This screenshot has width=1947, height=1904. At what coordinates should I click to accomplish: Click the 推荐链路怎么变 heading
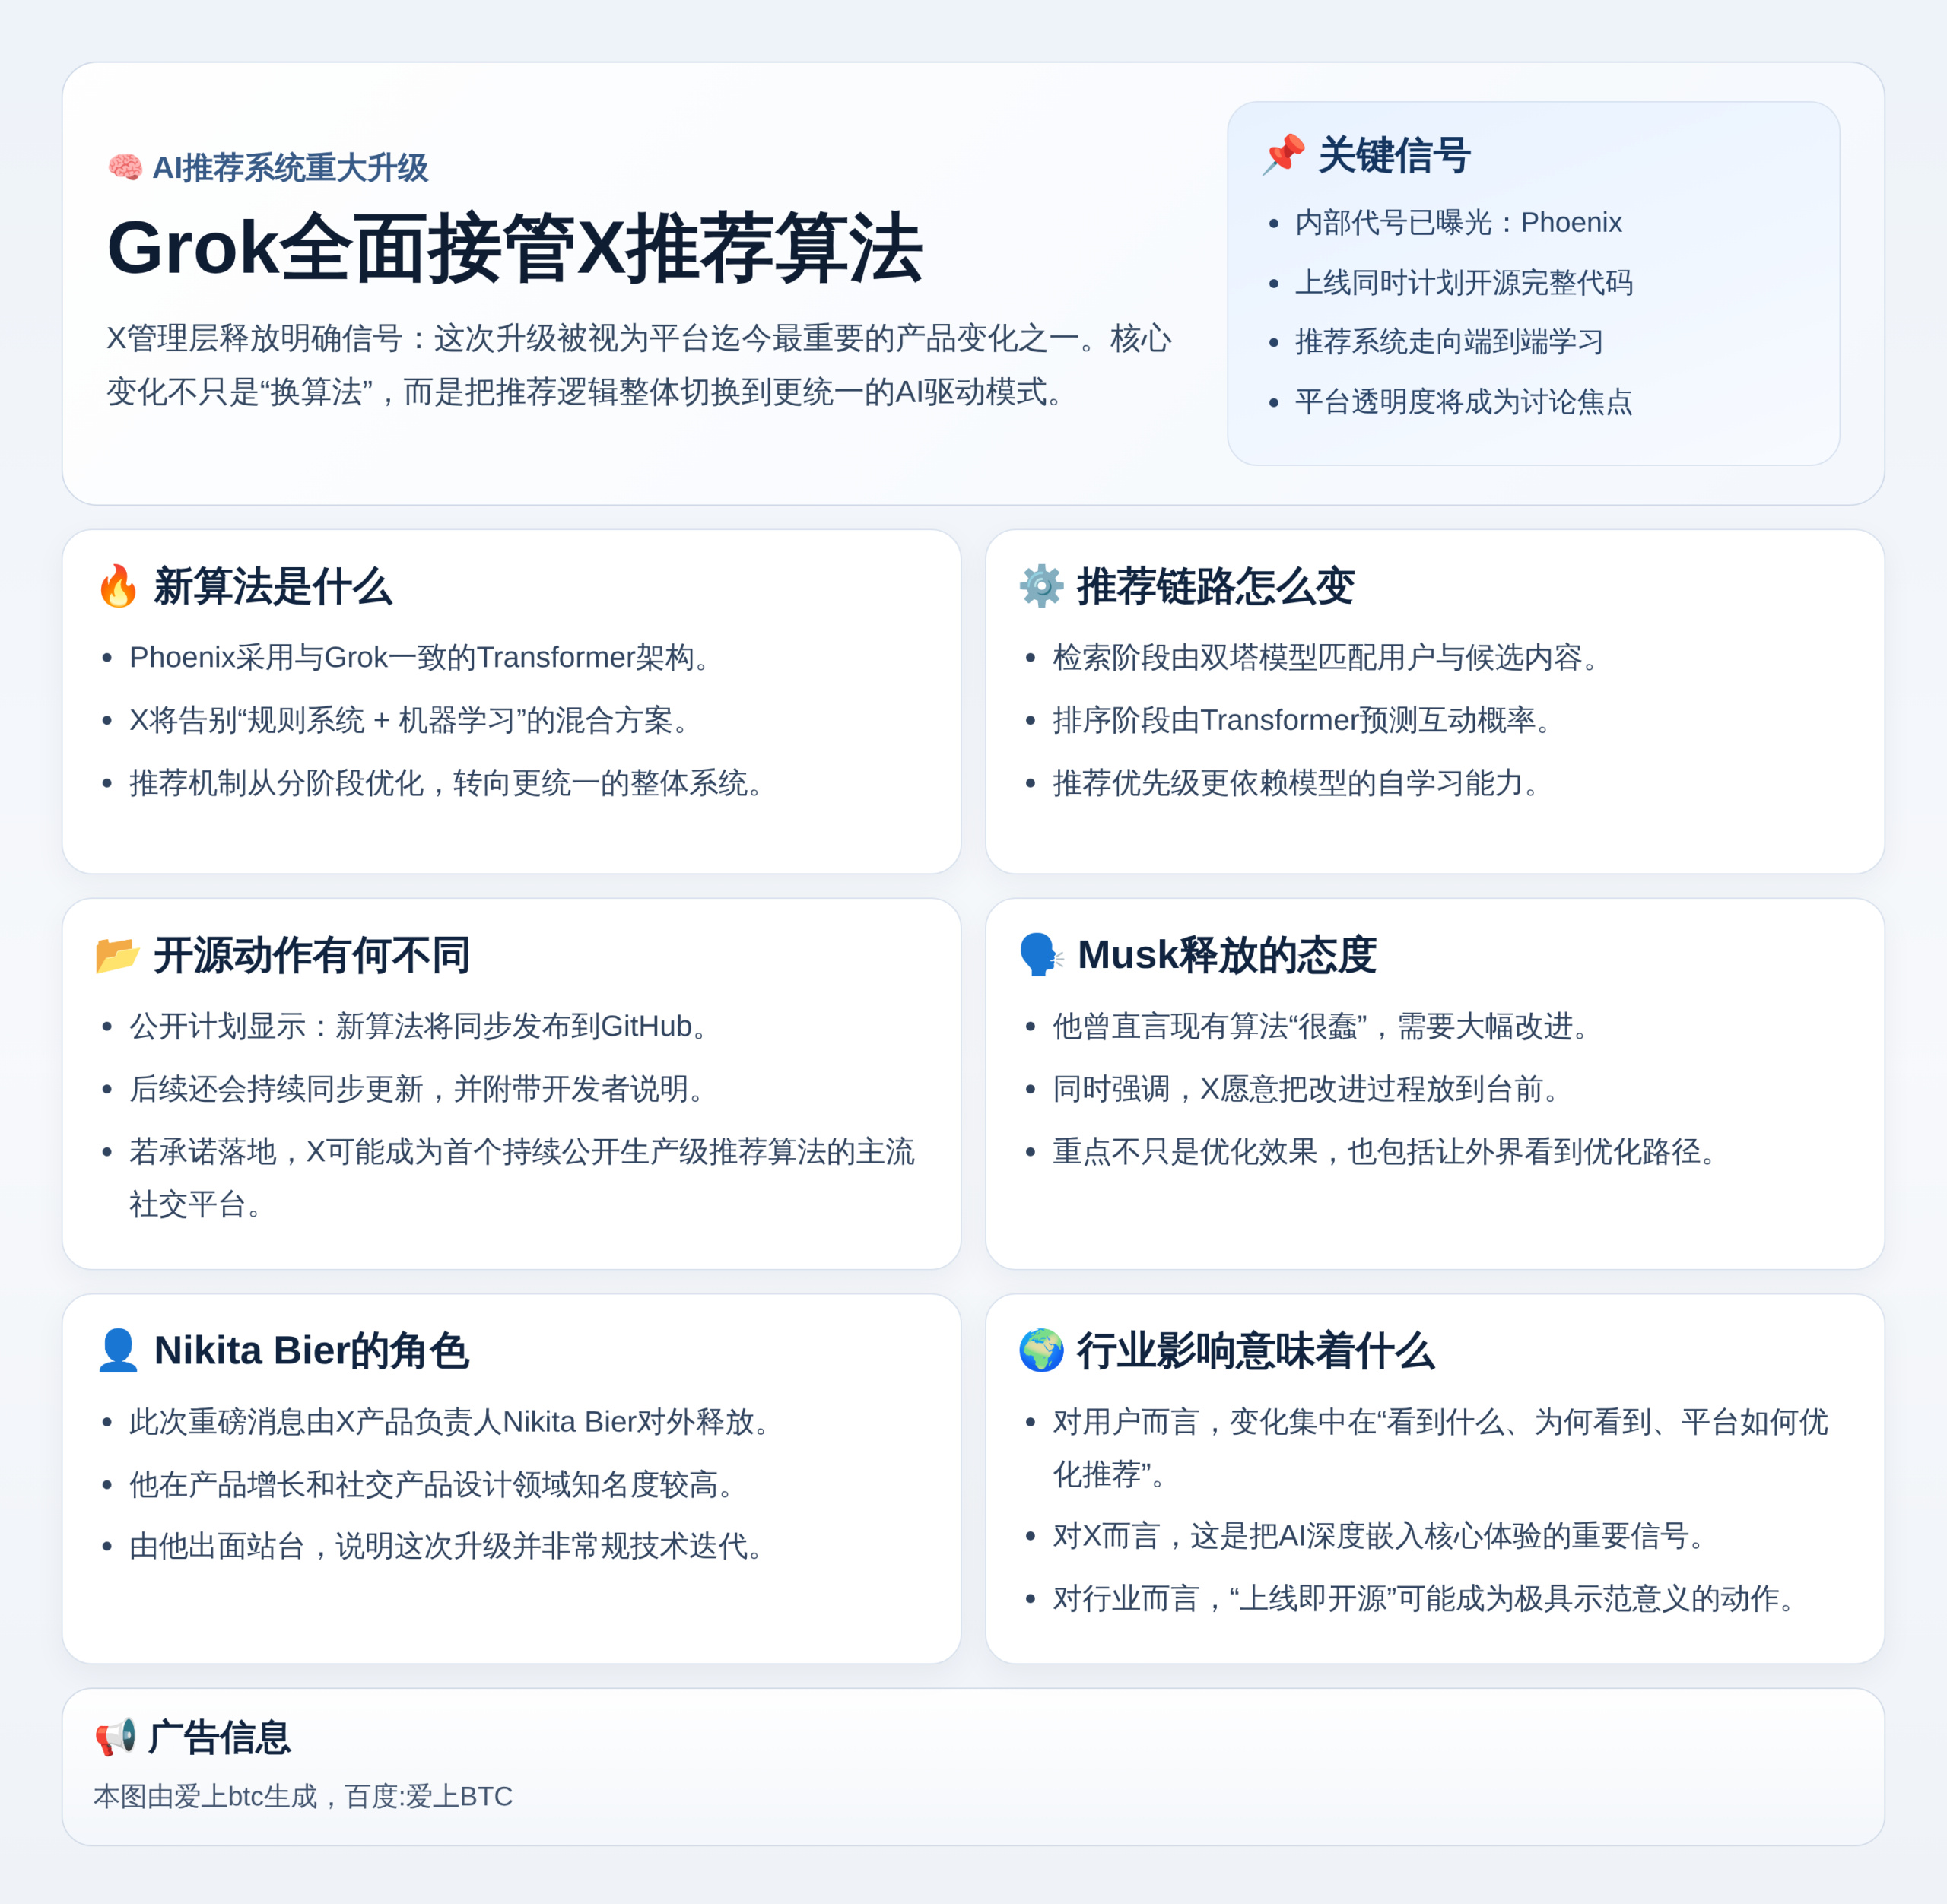[1215, 587]
